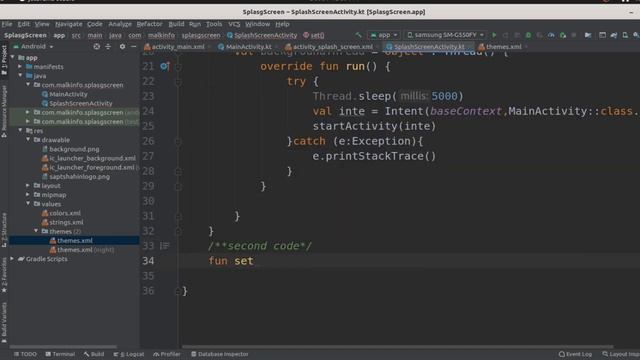This screenshot has width=640, height=360.
Task: Open the VCS menu
Action: click(234, 24)
